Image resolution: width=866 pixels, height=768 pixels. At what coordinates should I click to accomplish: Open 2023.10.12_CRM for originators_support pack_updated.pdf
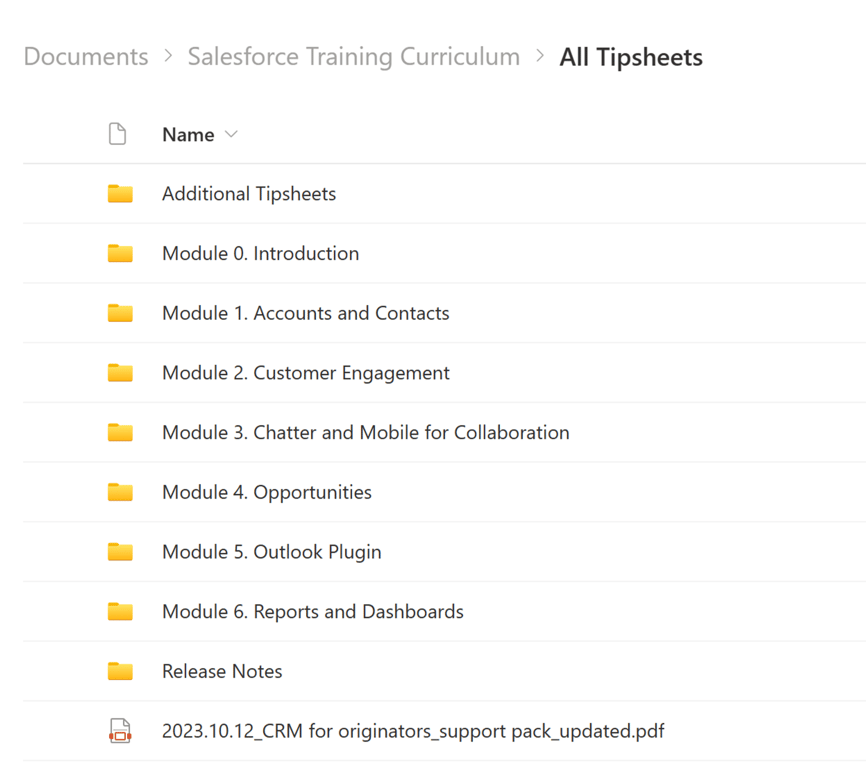tap(413, 731)
